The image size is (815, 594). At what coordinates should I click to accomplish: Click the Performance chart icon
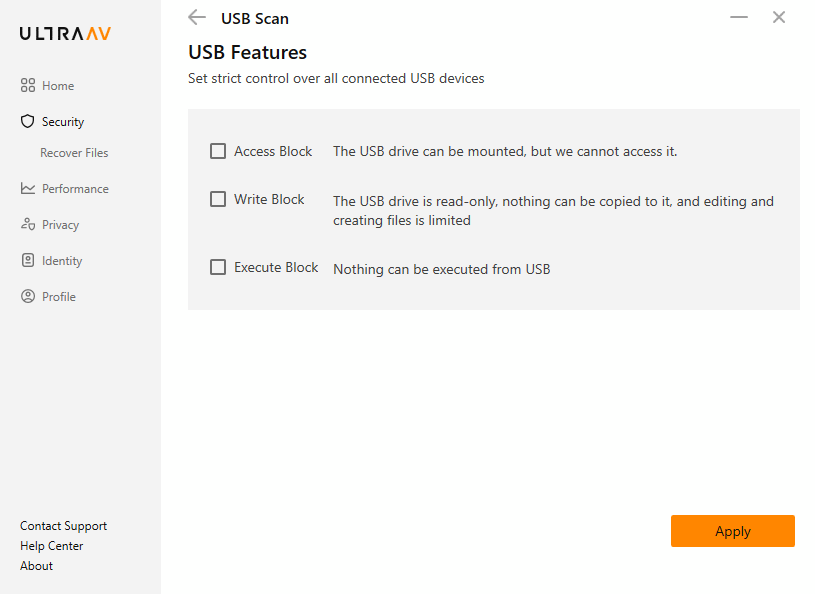pos(28,188)
